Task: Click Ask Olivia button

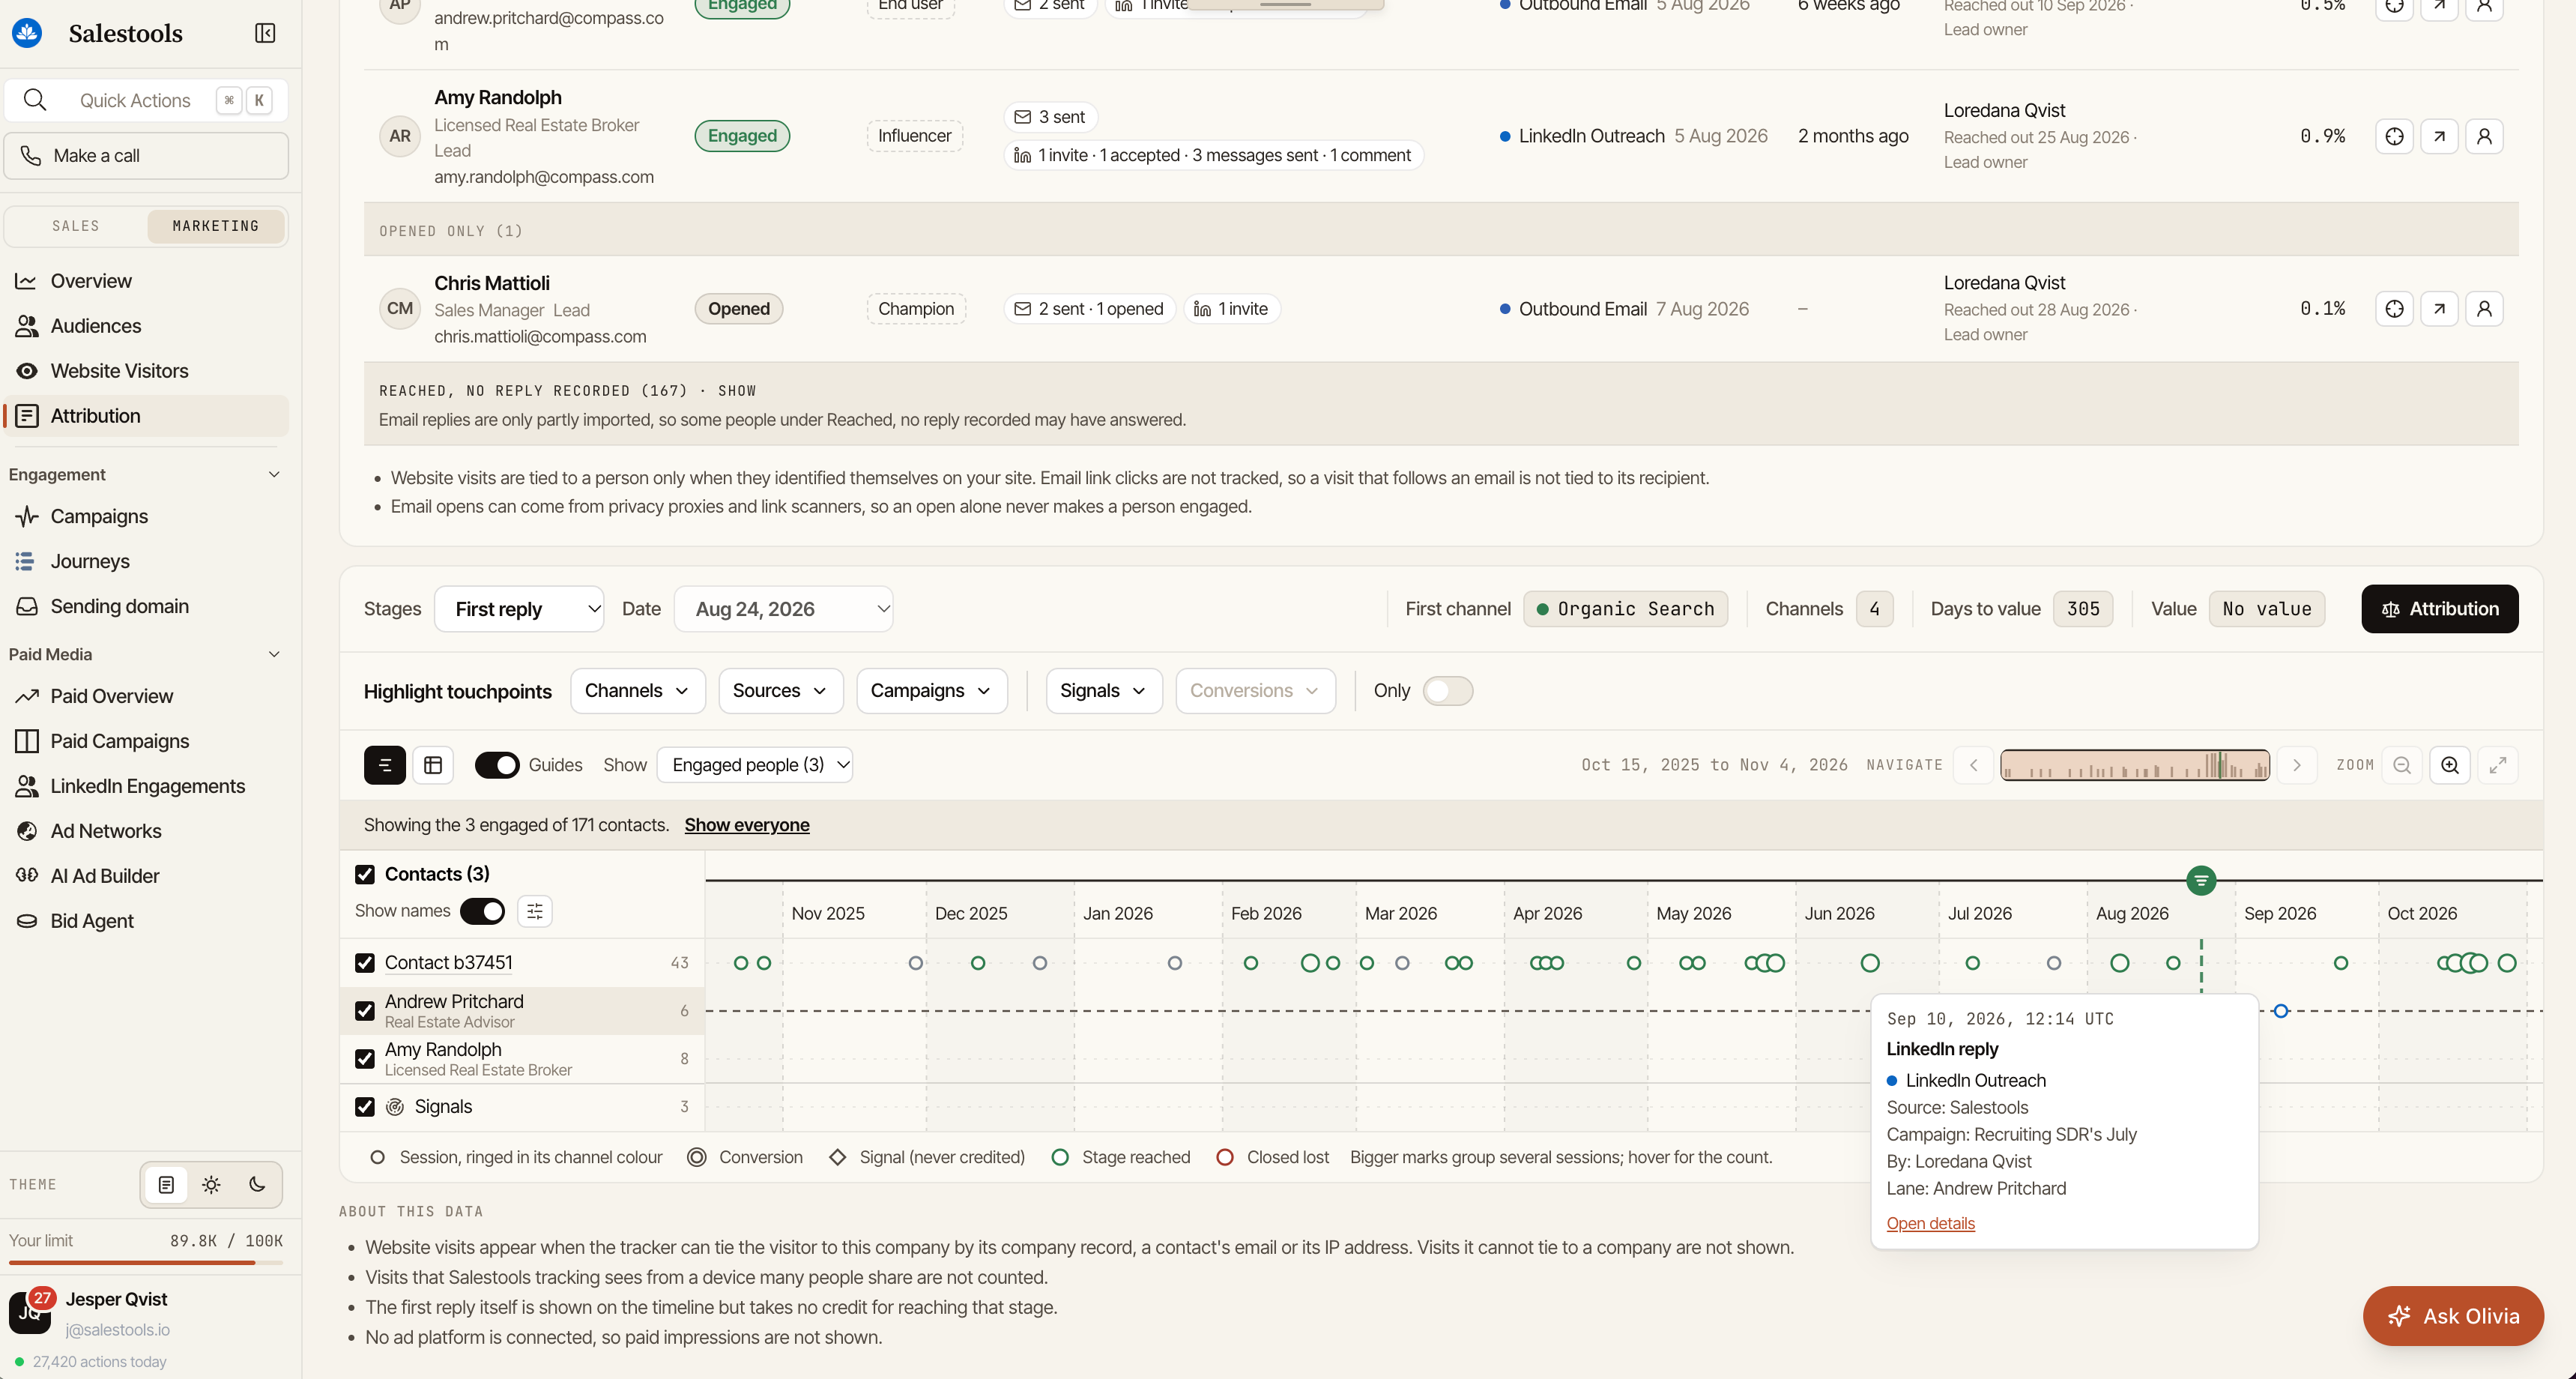Action: coord(2453,1316)
